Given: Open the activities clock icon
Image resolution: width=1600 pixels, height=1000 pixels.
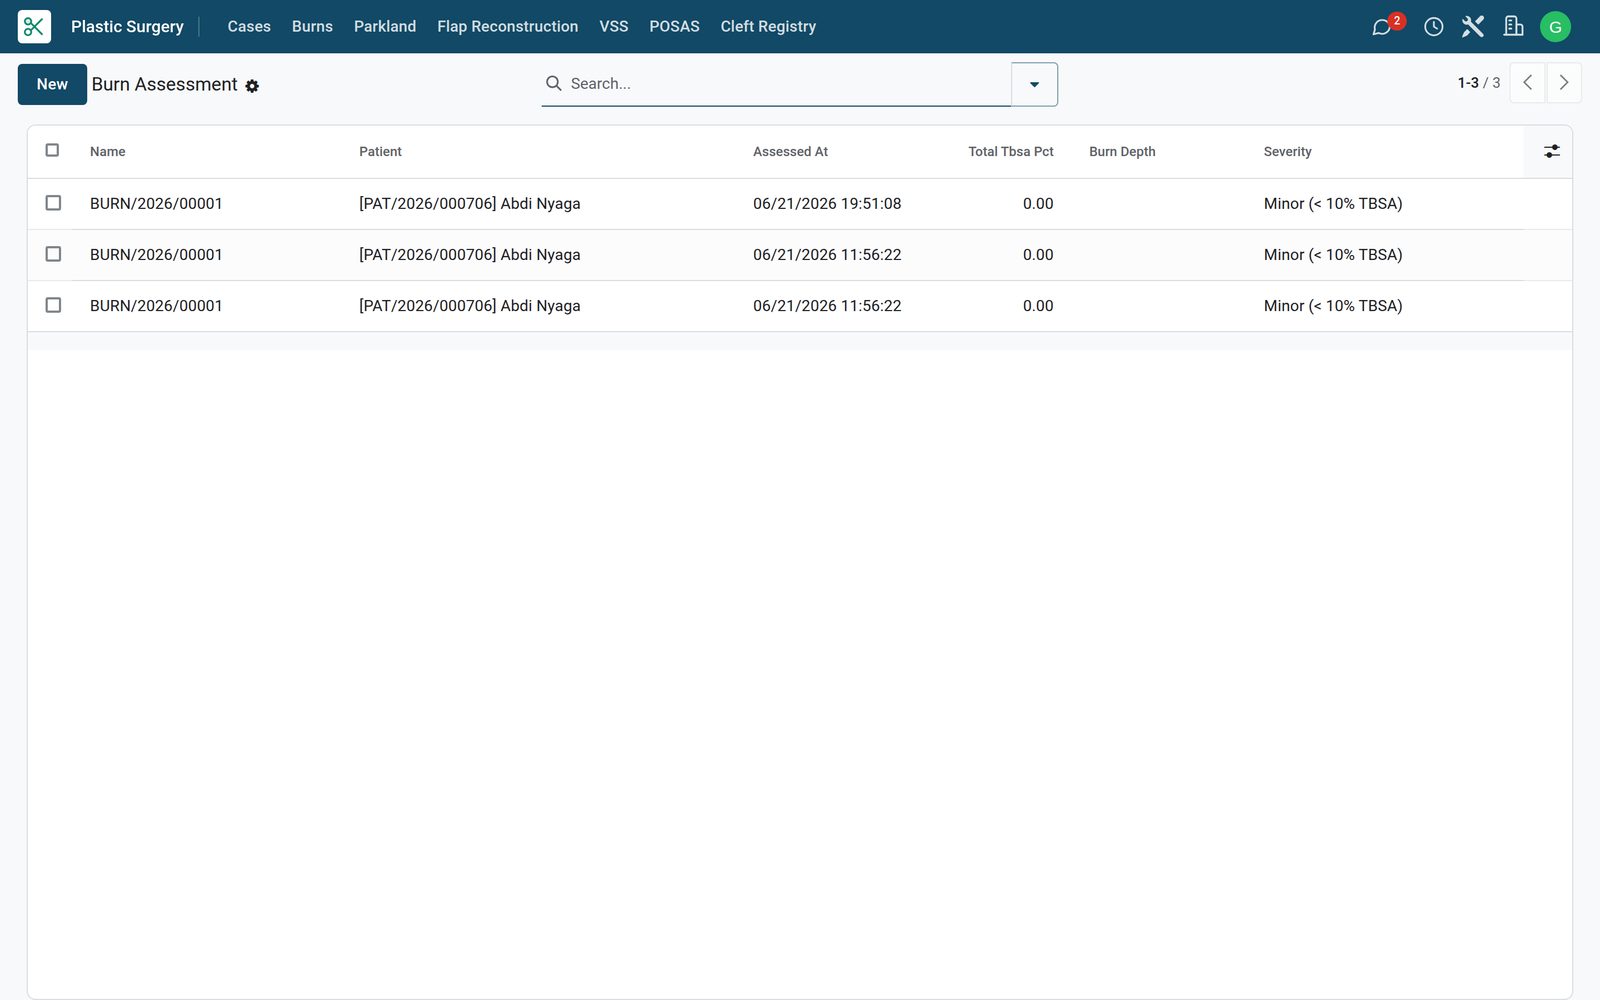Looking at the screenshot, I should click(x=1433, y=27).
